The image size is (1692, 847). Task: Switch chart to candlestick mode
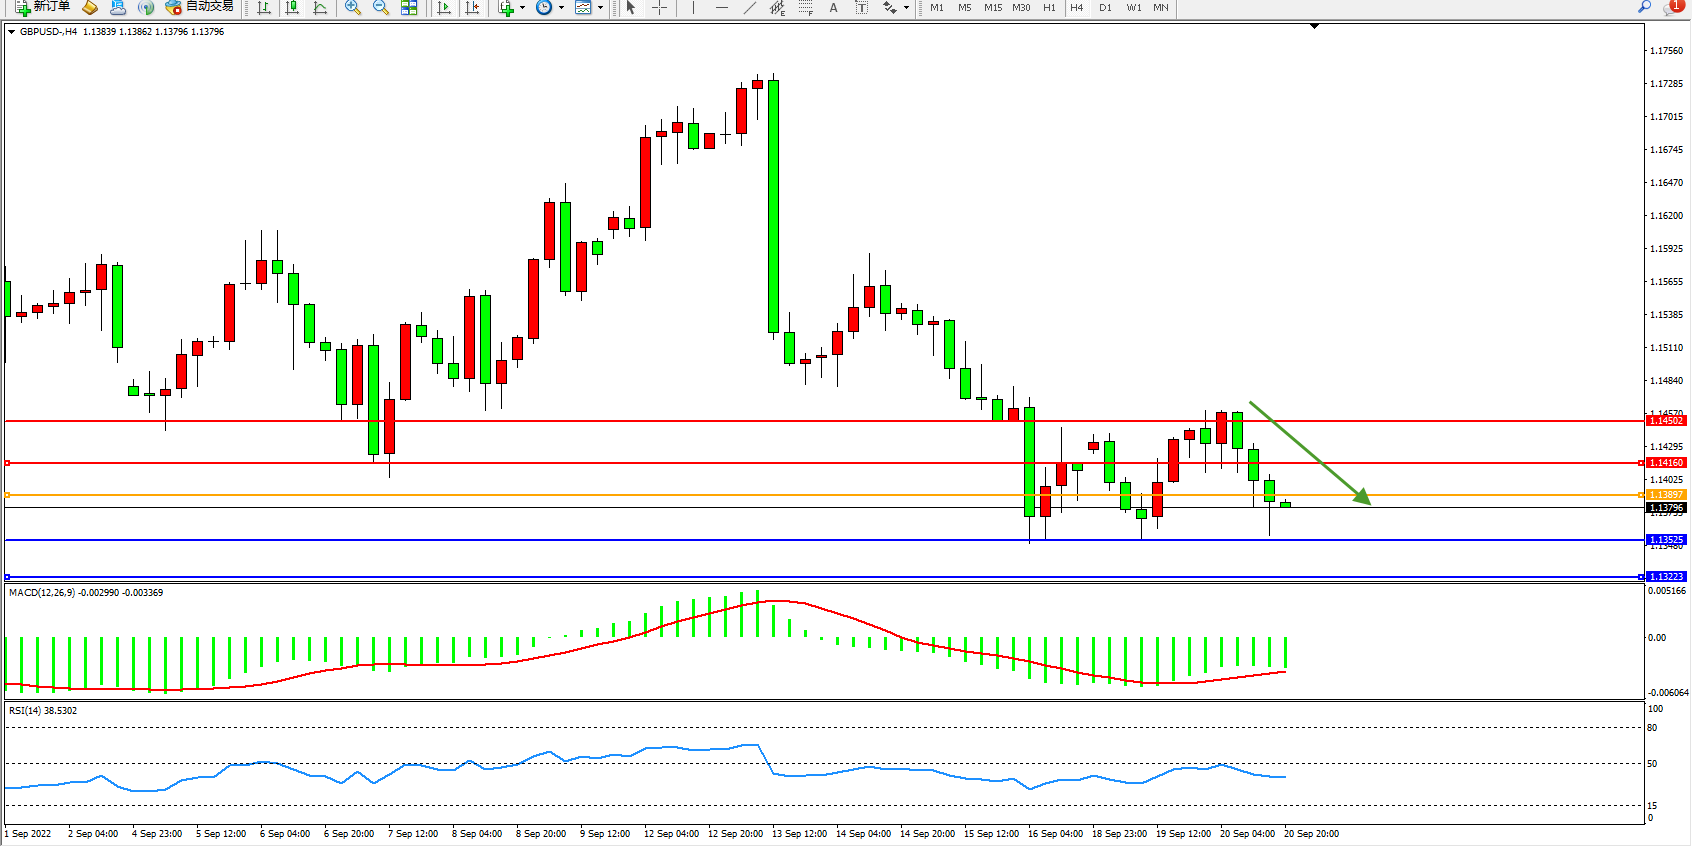[292, 8]
